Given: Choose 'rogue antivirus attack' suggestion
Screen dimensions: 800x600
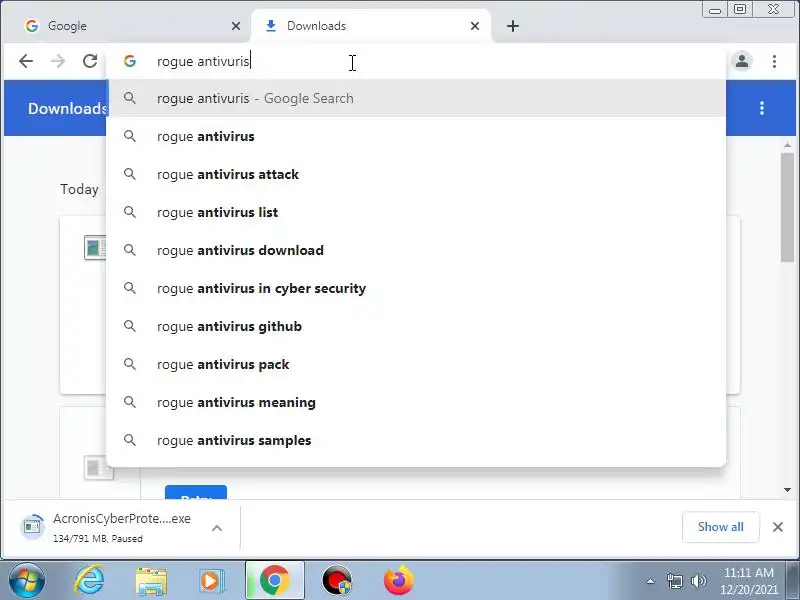Looking at the screenshot, I should click(416, 174).
